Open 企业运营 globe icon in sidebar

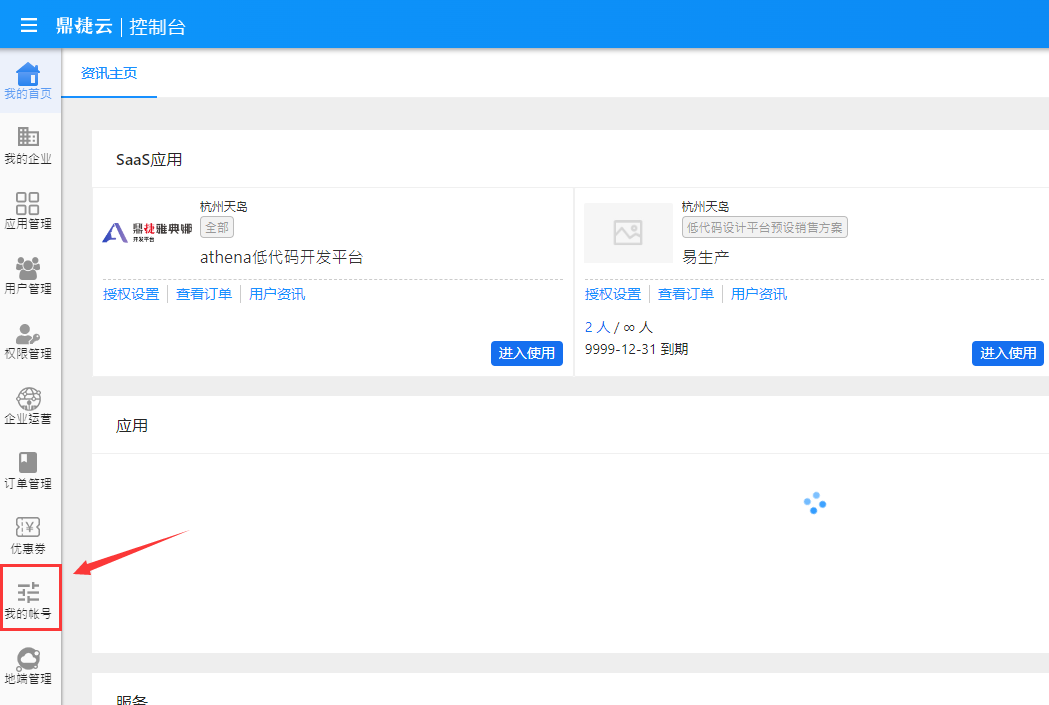click(x=28, y=398)
